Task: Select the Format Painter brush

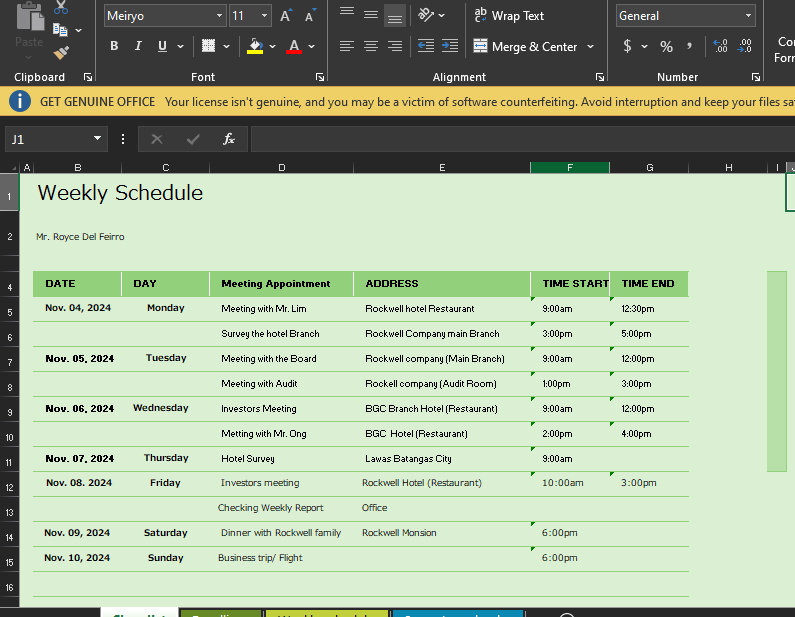Action: [61, 52]
